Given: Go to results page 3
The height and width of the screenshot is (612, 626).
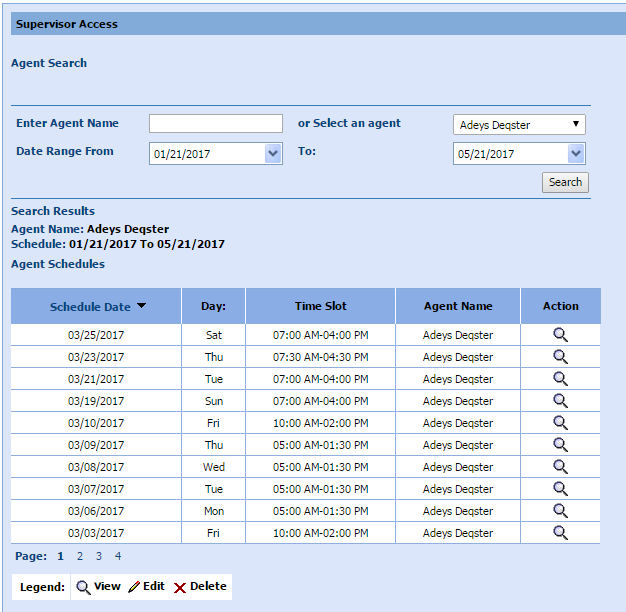Looking at the screenshot, I should click(x=98, y=556).
